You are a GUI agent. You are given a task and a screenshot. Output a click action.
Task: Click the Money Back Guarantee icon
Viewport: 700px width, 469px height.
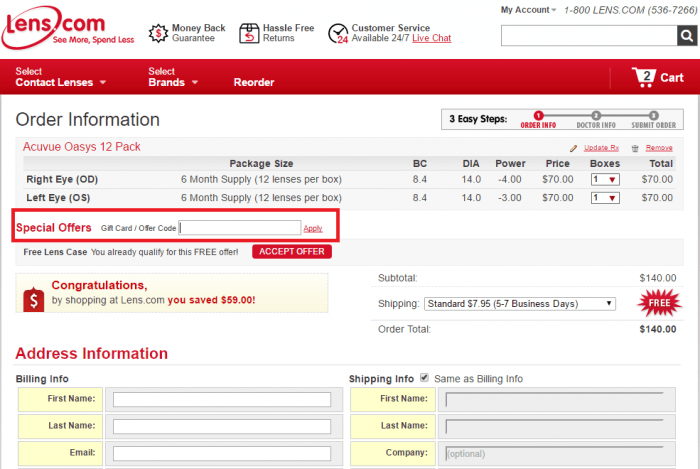point(158,34)
